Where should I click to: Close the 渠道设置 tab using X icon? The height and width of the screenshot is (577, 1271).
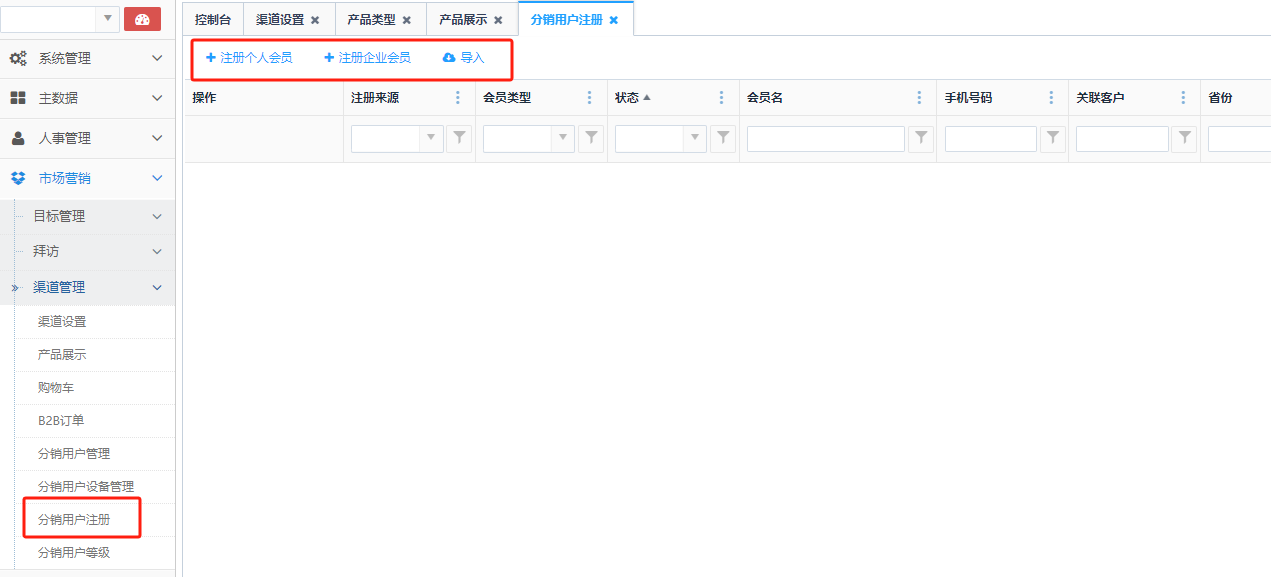pos(315,20)
